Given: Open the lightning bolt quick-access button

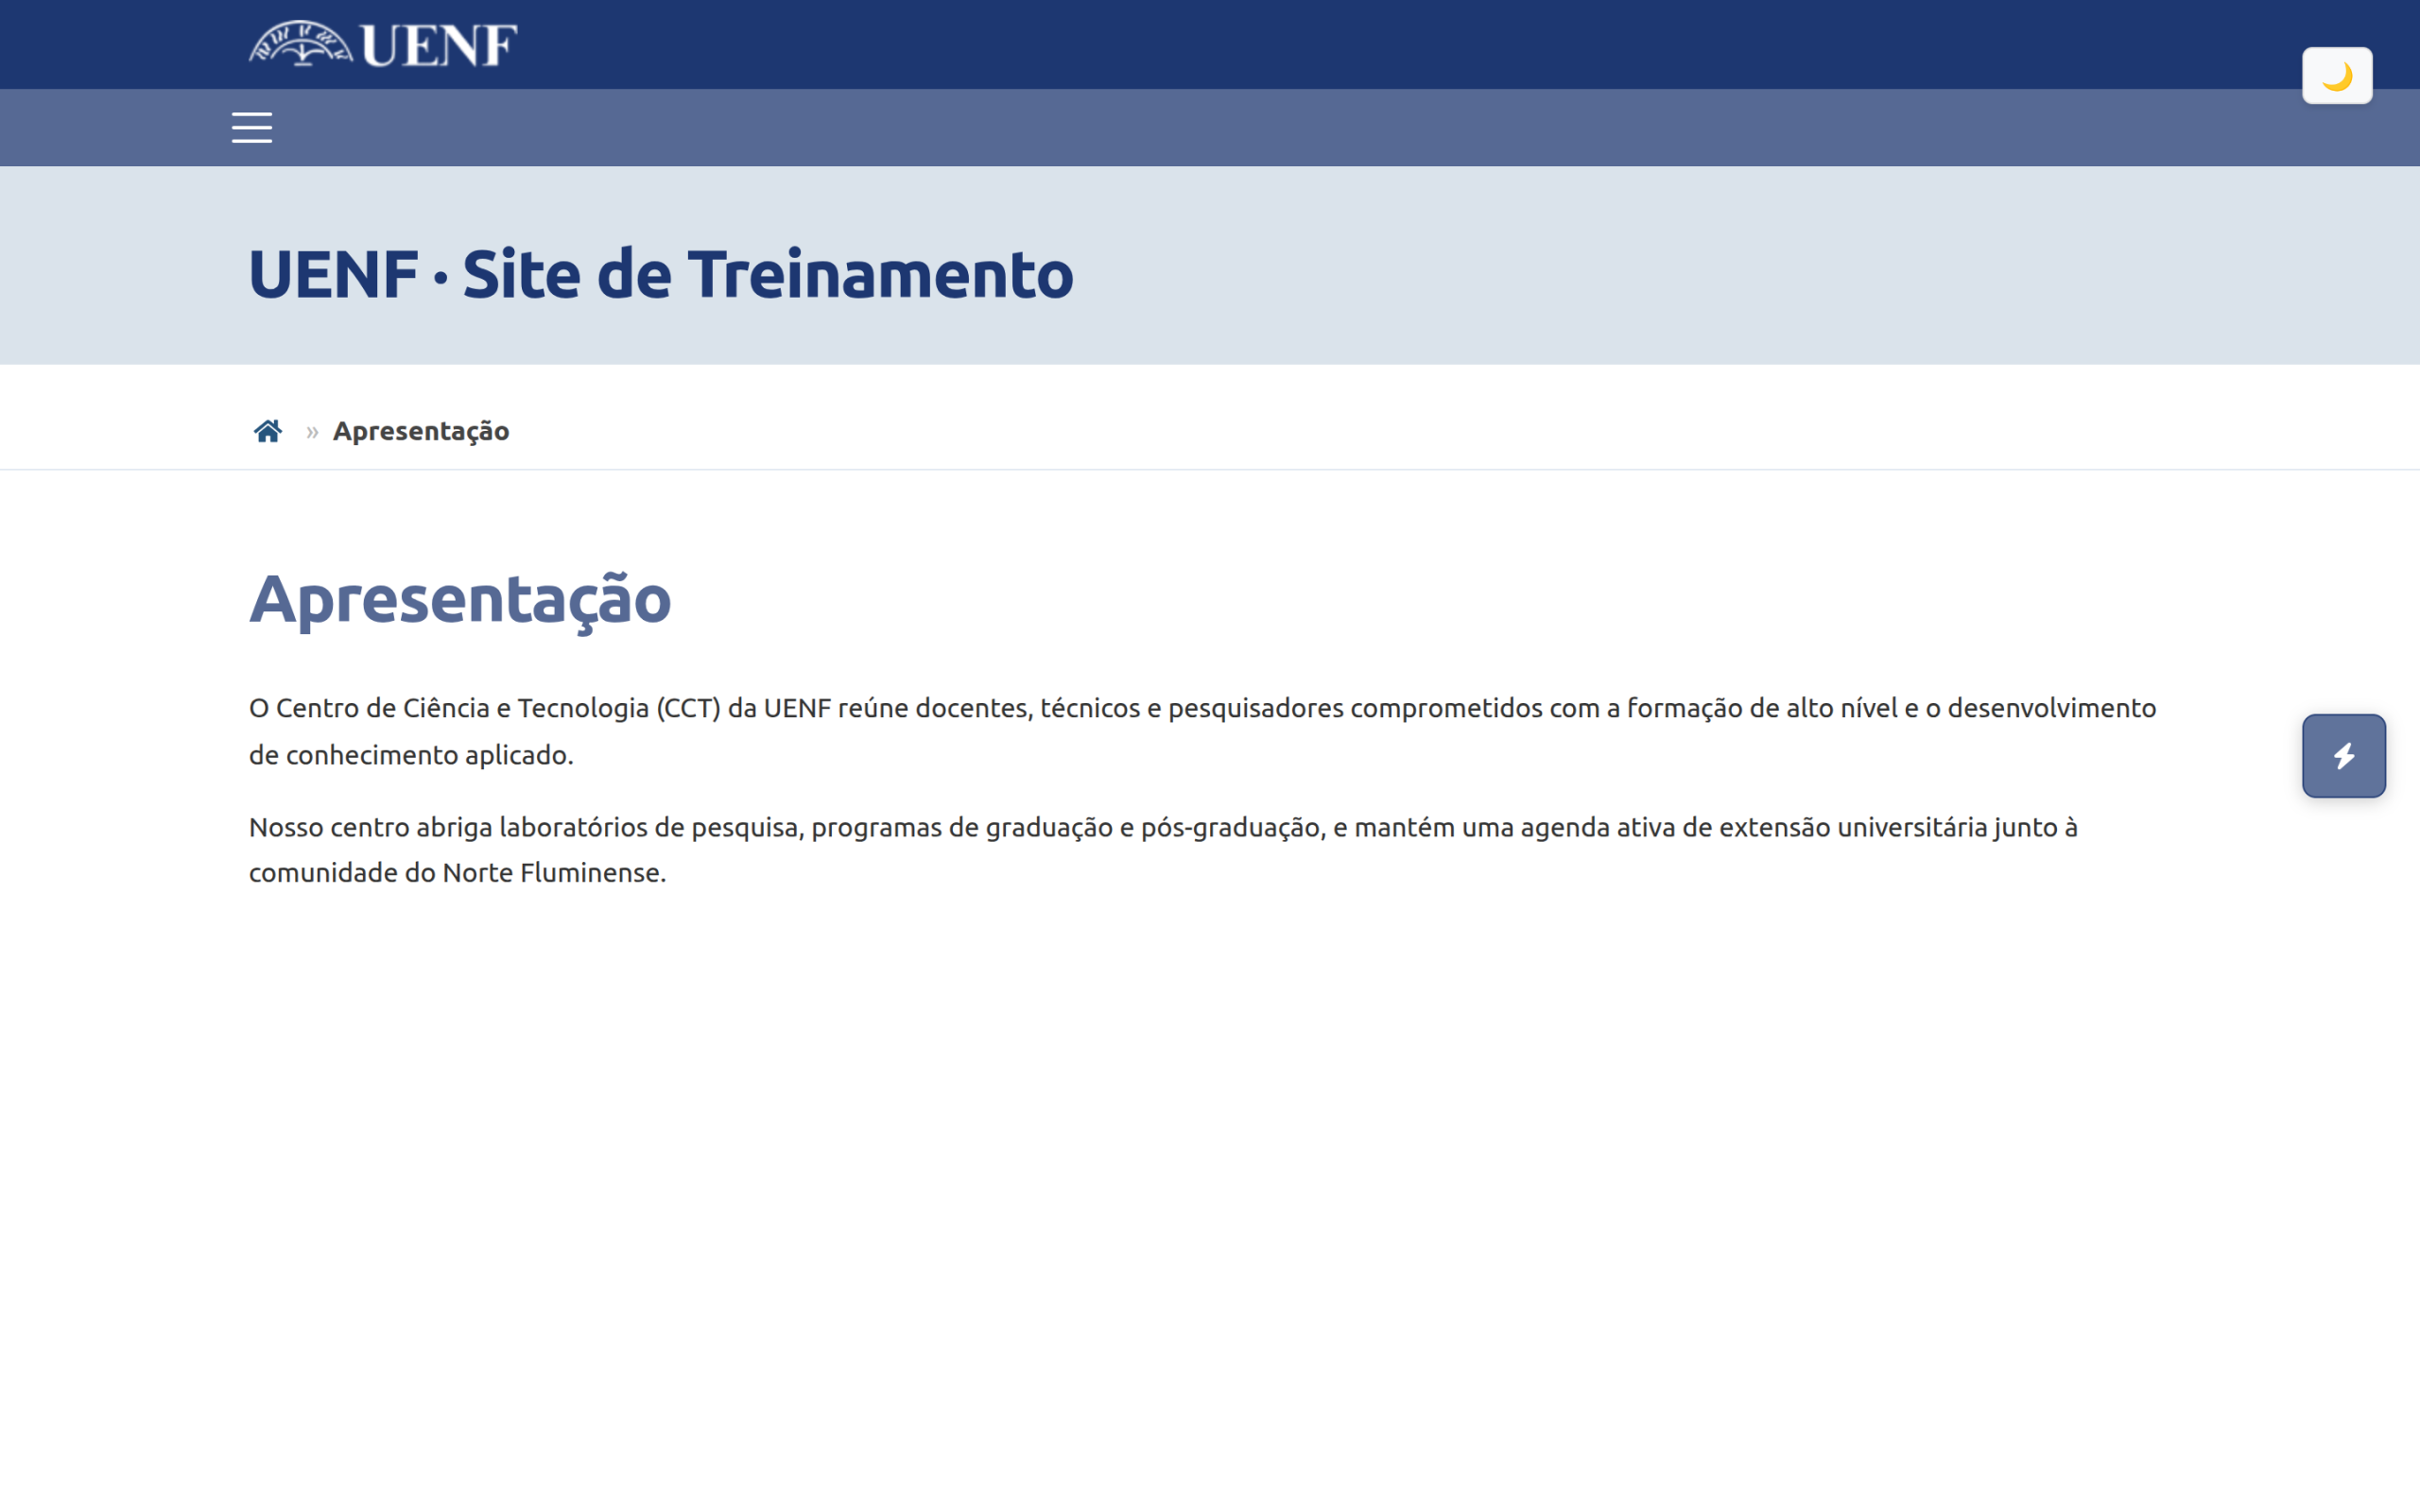Looking at the screenshot, I should [x=2343, y=756].
